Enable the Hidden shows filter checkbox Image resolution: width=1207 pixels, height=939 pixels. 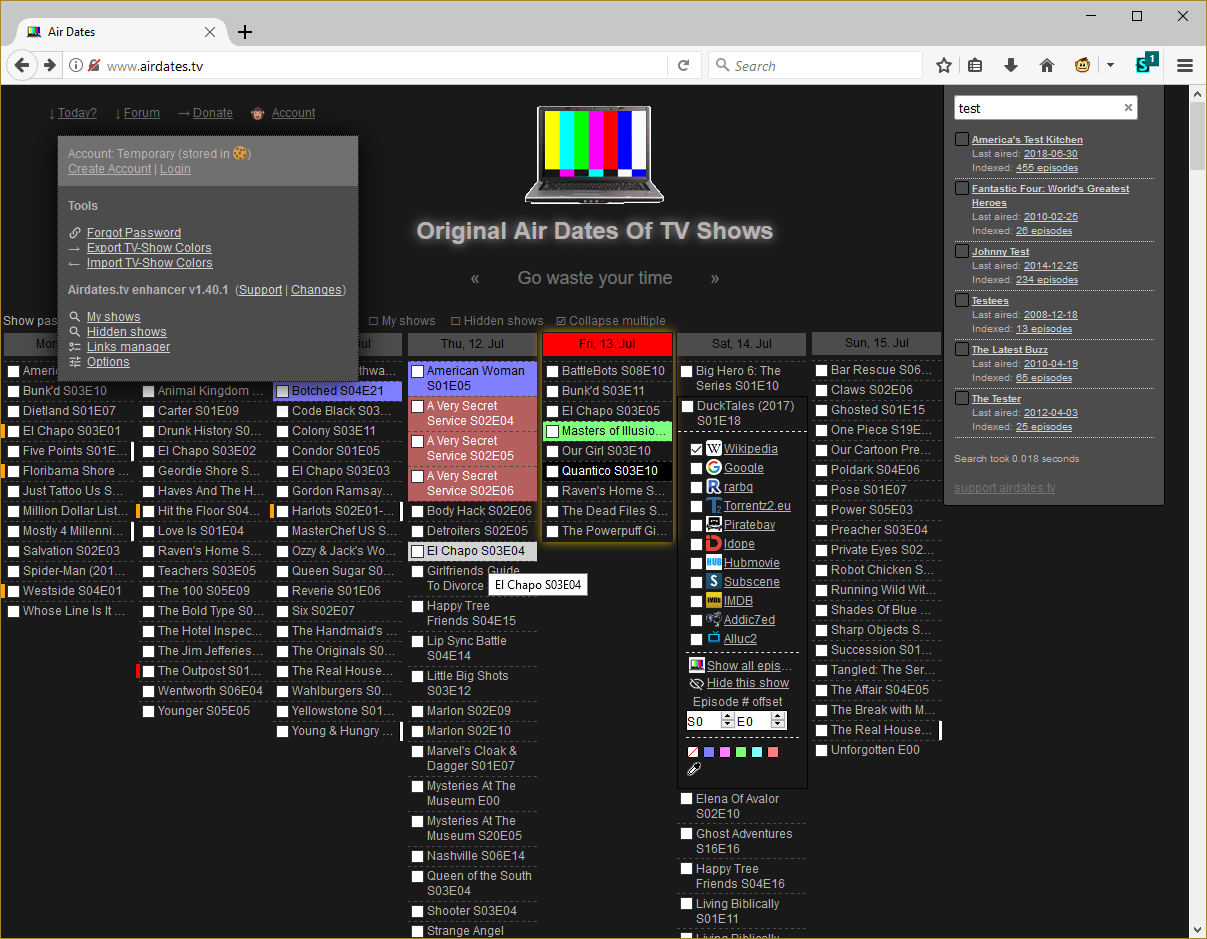(456, 321)
